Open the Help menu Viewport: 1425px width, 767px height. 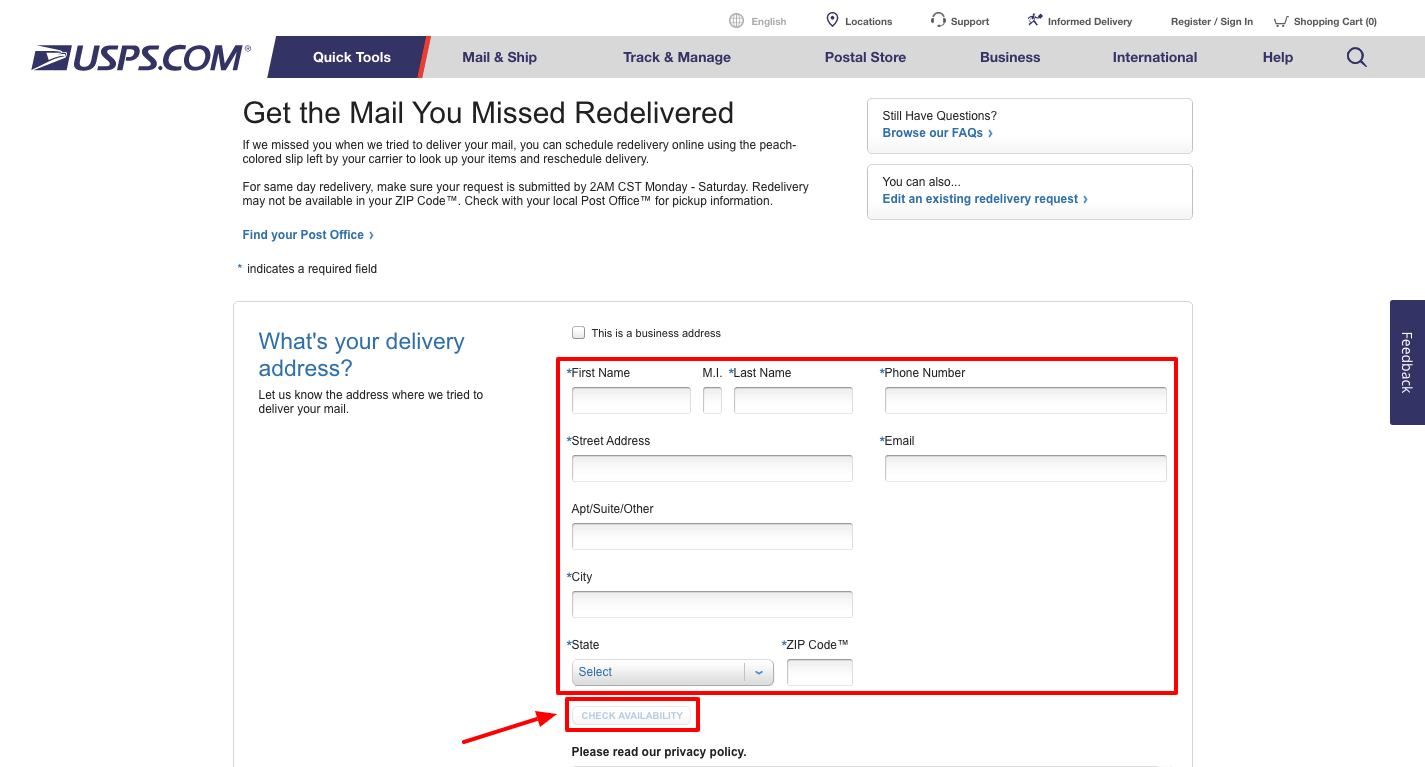[x=1278, y=57]
